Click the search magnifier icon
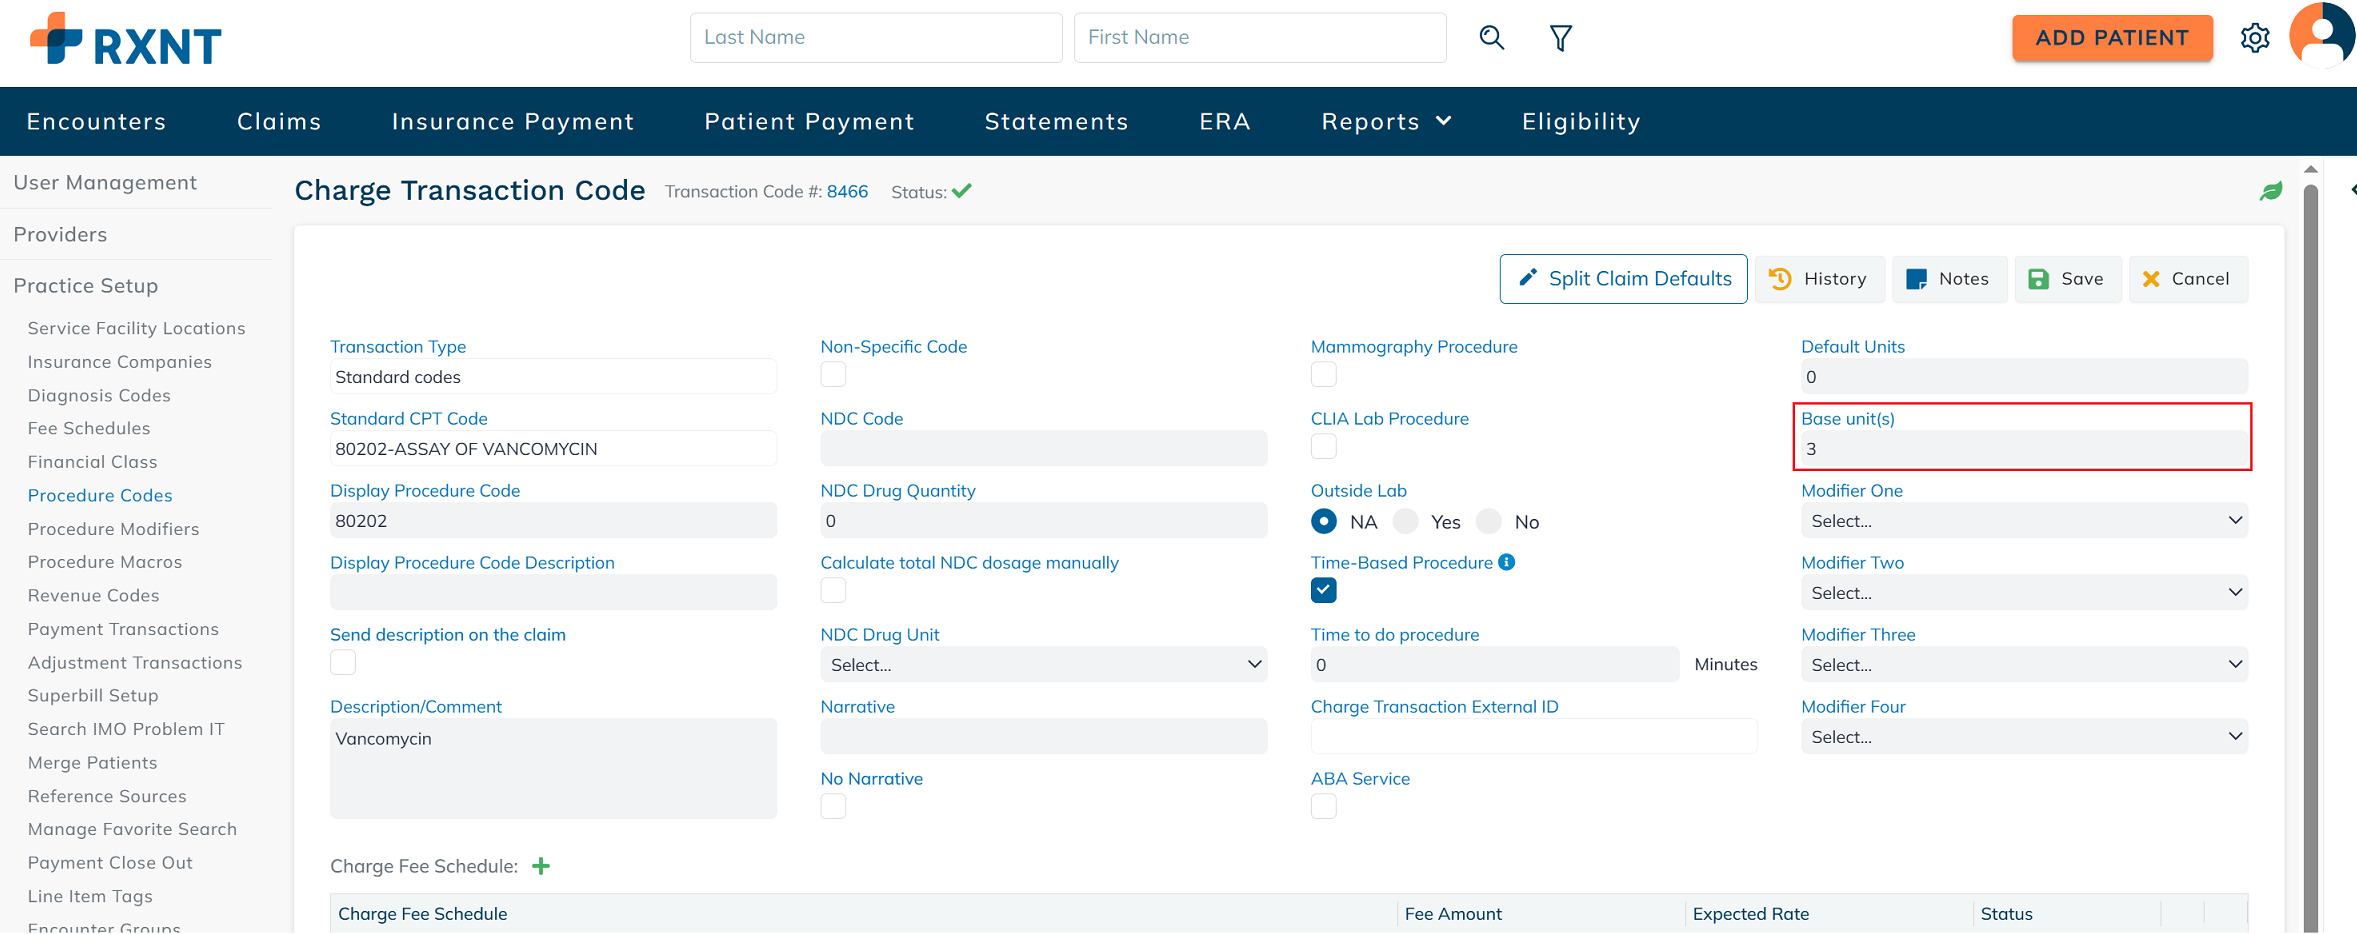 coord(1491,38)
